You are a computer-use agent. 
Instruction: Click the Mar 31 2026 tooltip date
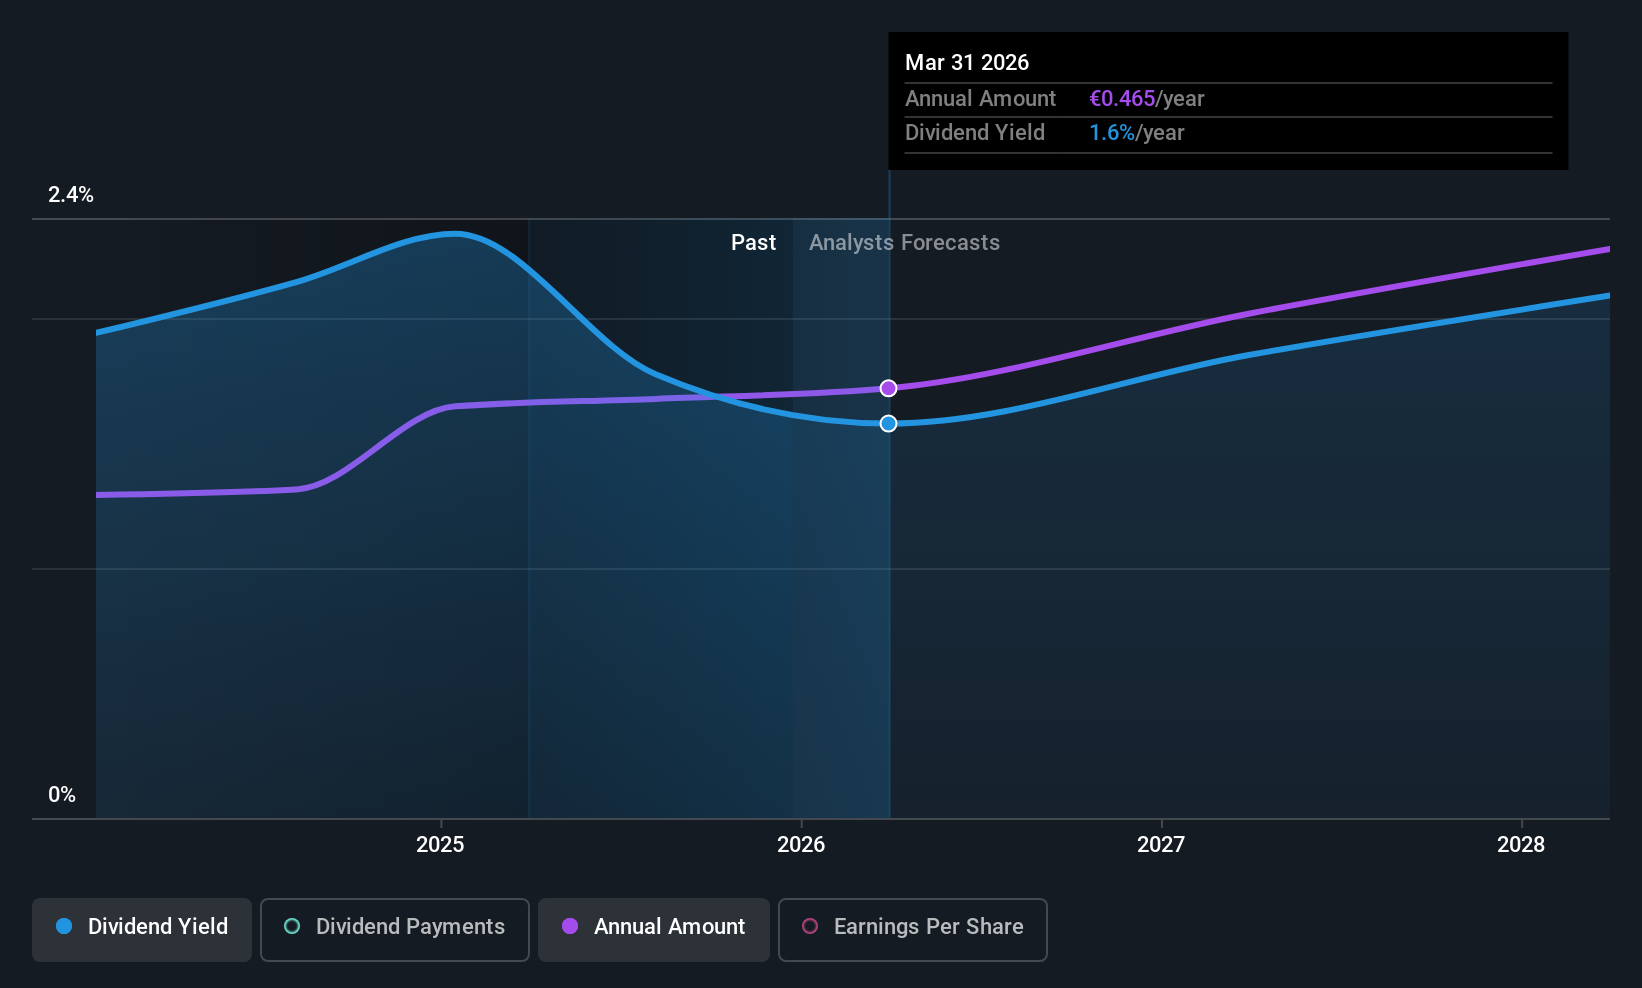pos(967,62)
